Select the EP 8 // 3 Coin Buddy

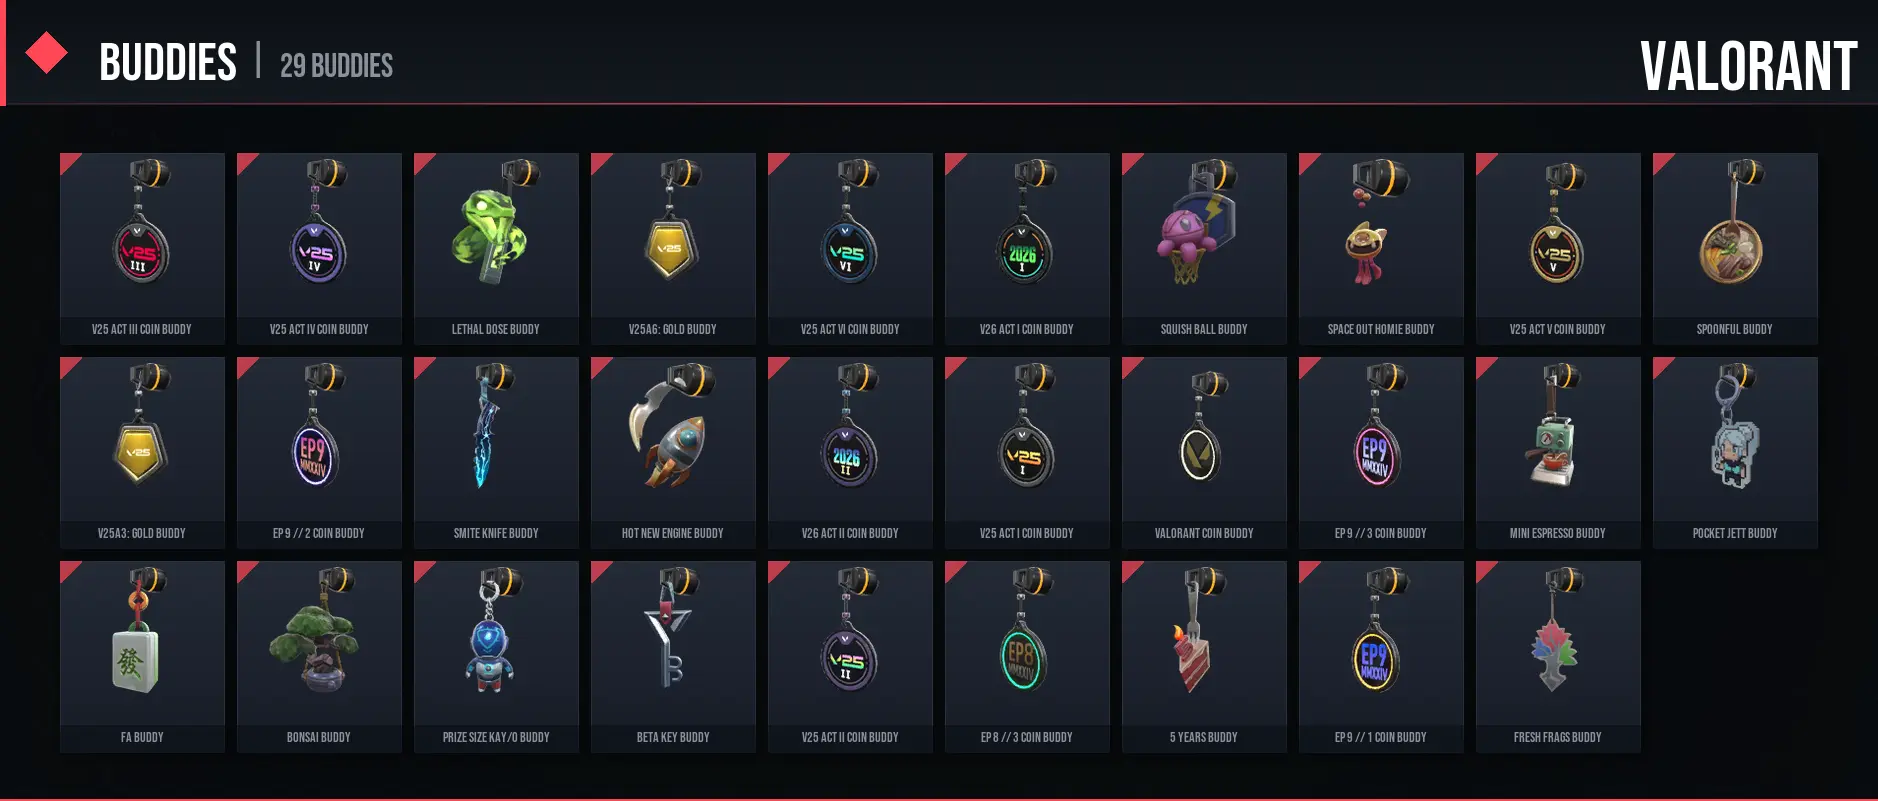[1026, 656]
